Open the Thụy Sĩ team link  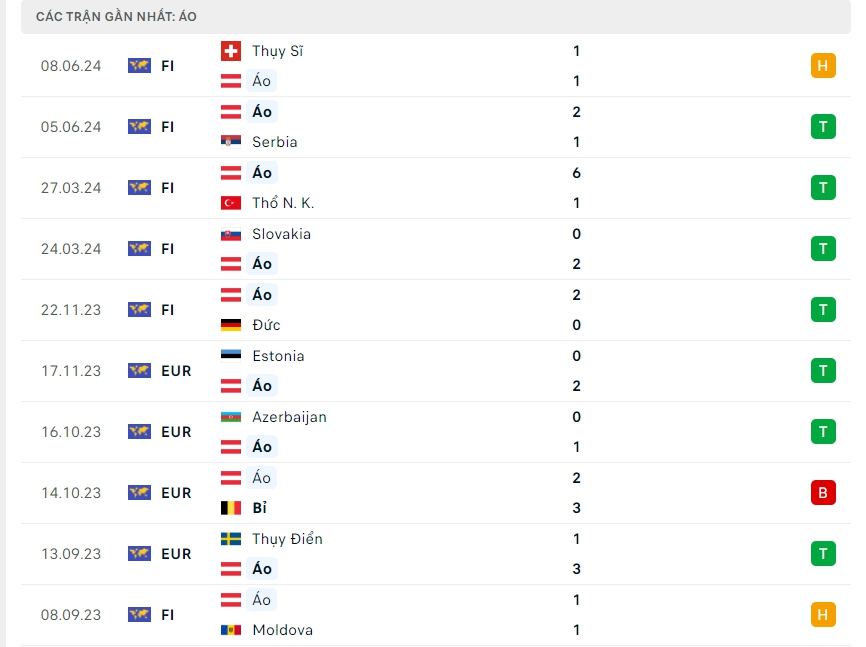(277, 51)
